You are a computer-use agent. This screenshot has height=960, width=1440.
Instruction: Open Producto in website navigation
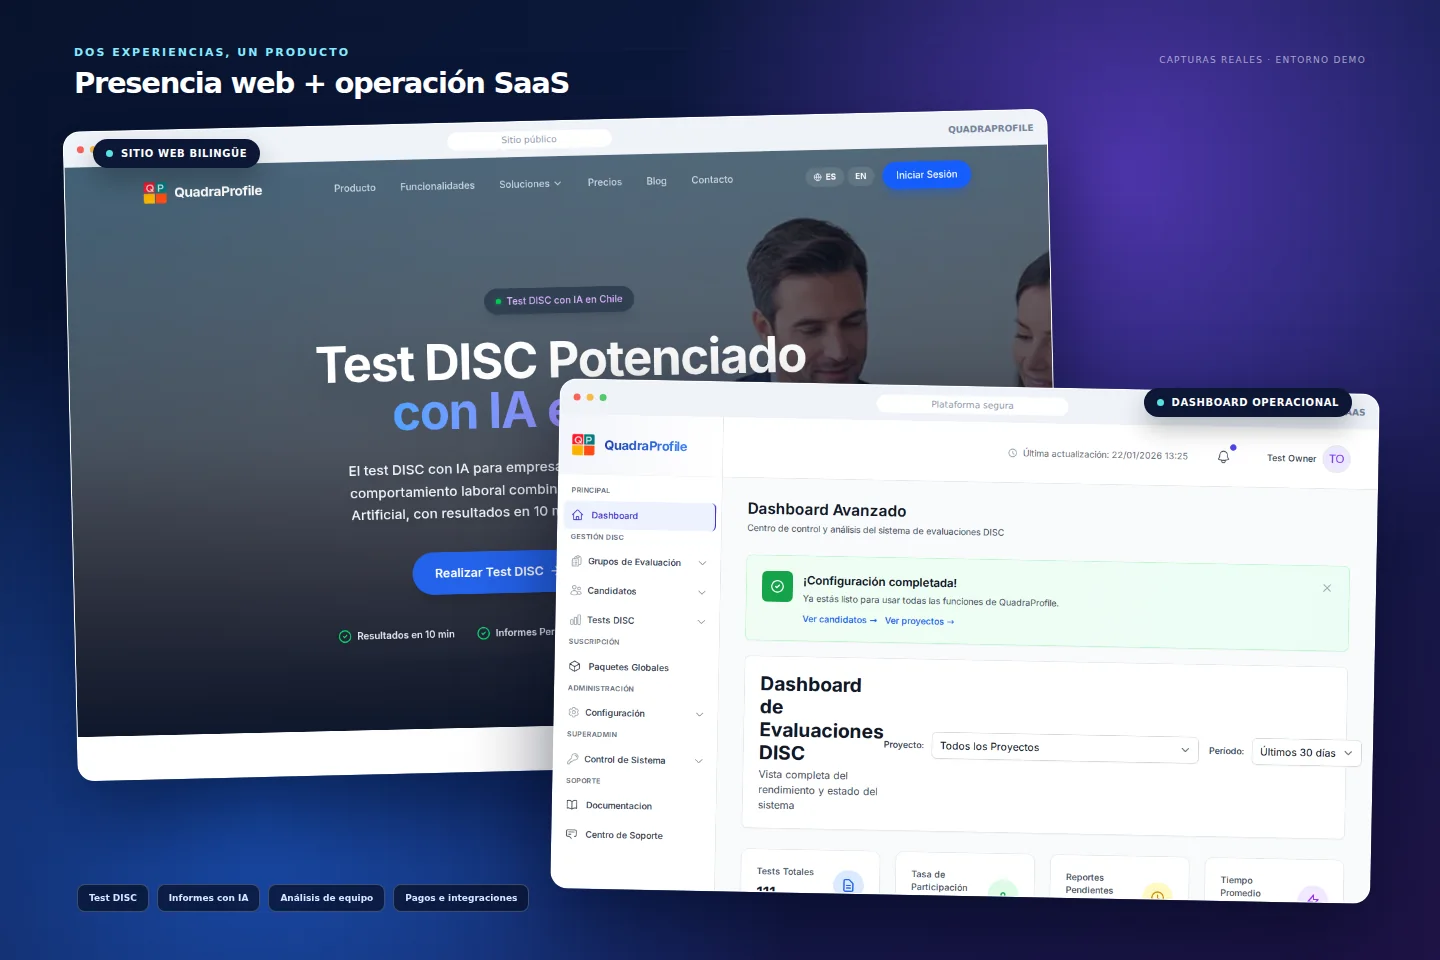pos(355,188)
